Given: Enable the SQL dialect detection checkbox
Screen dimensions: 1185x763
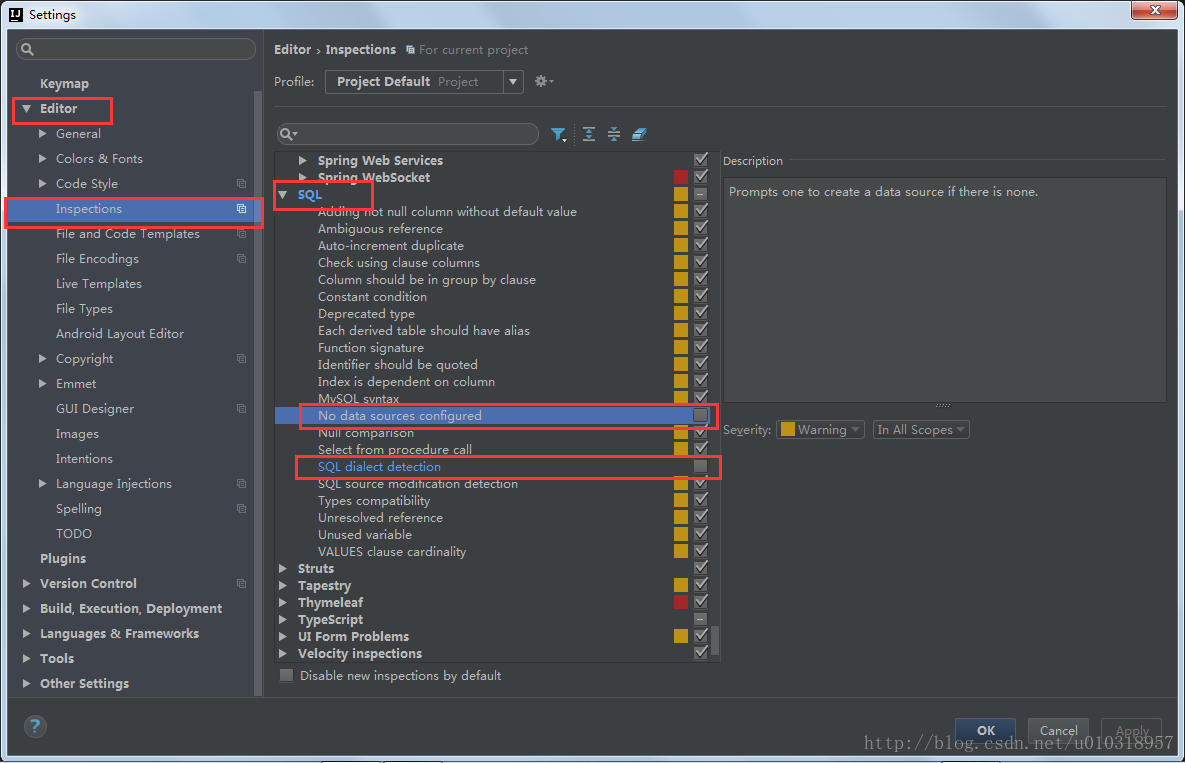Looking at the screenshot, I should (701, 466).
